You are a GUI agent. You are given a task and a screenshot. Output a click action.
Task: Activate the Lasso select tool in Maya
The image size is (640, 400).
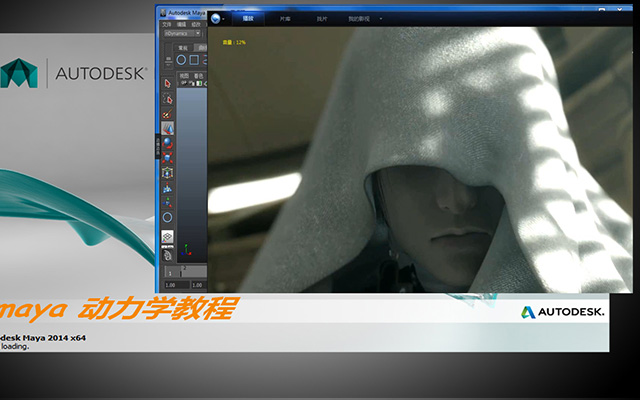point(167,98)
